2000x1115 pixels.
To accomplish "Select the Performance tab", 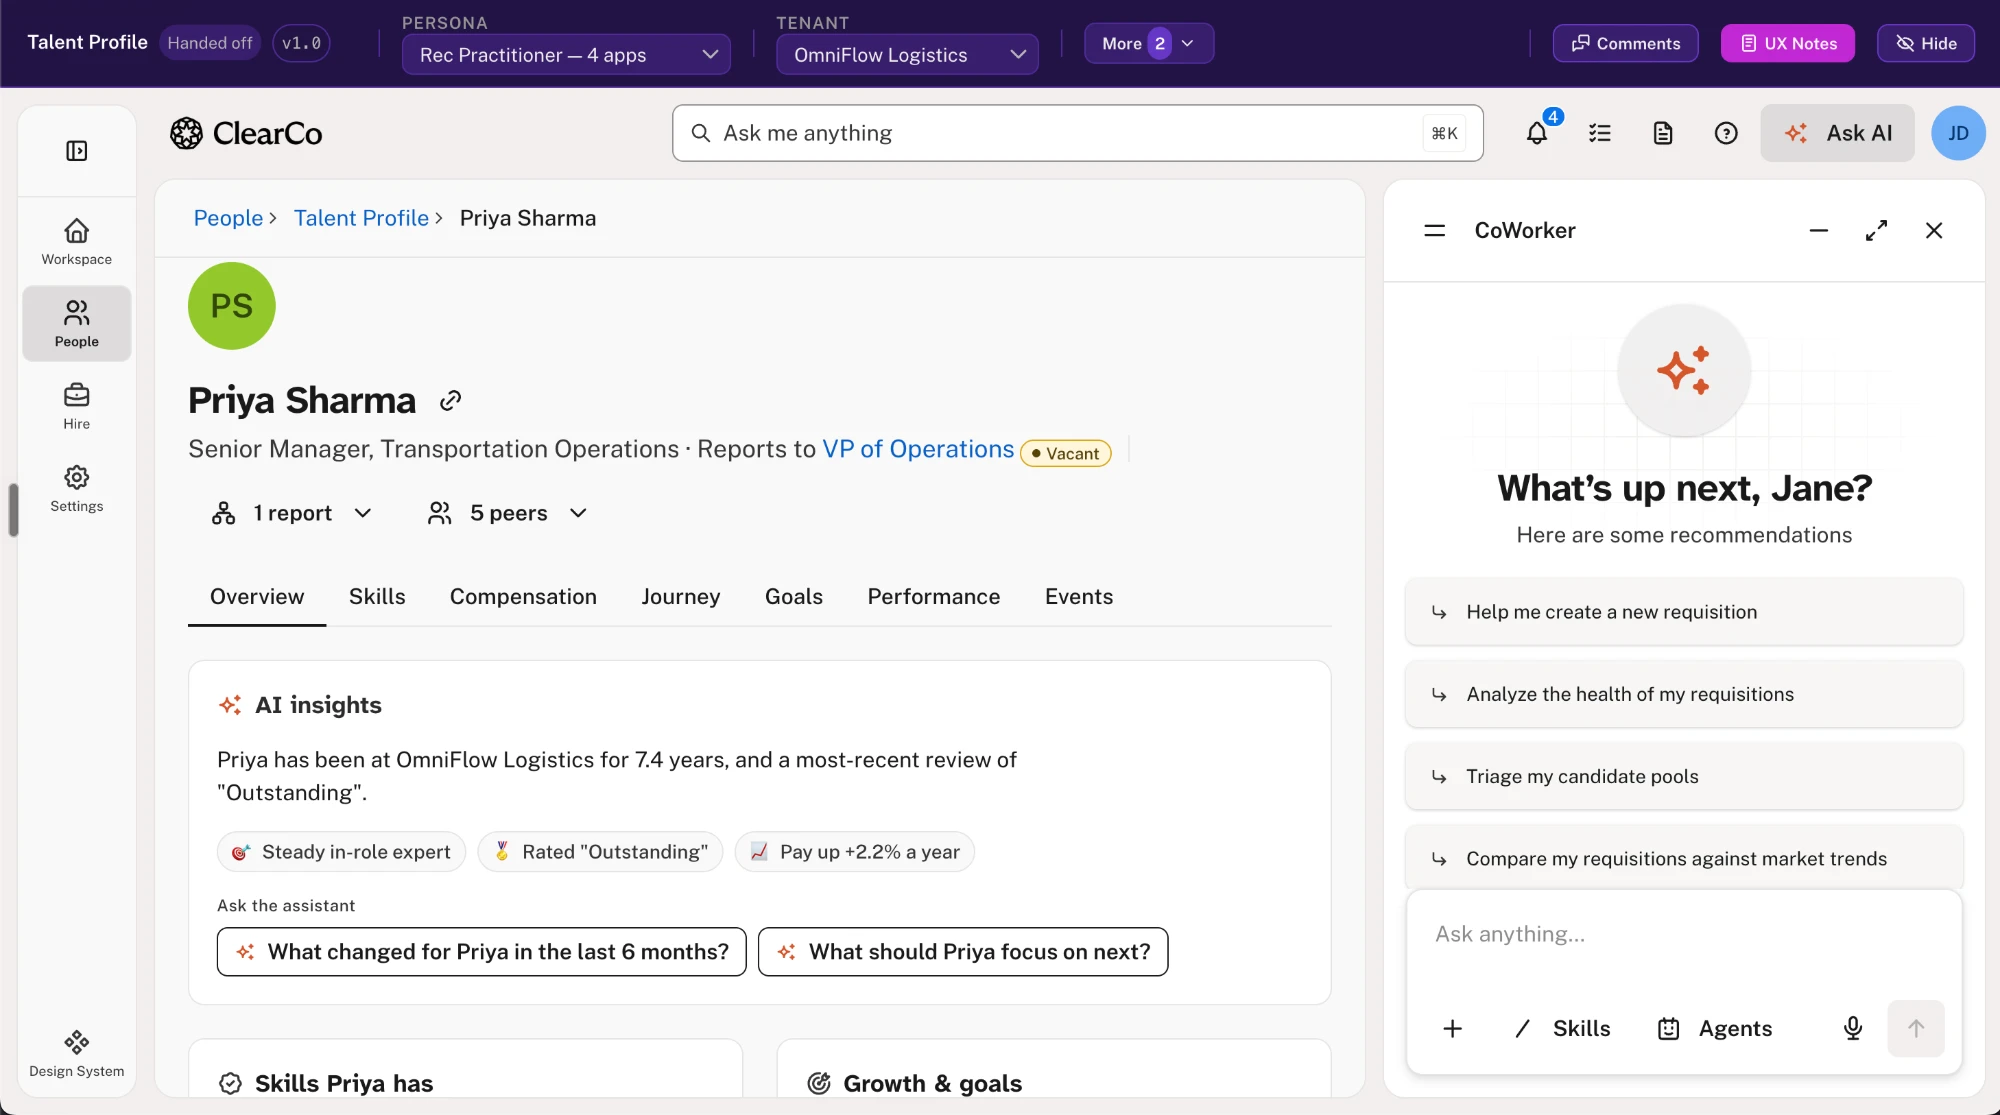I will pos(934,597).
